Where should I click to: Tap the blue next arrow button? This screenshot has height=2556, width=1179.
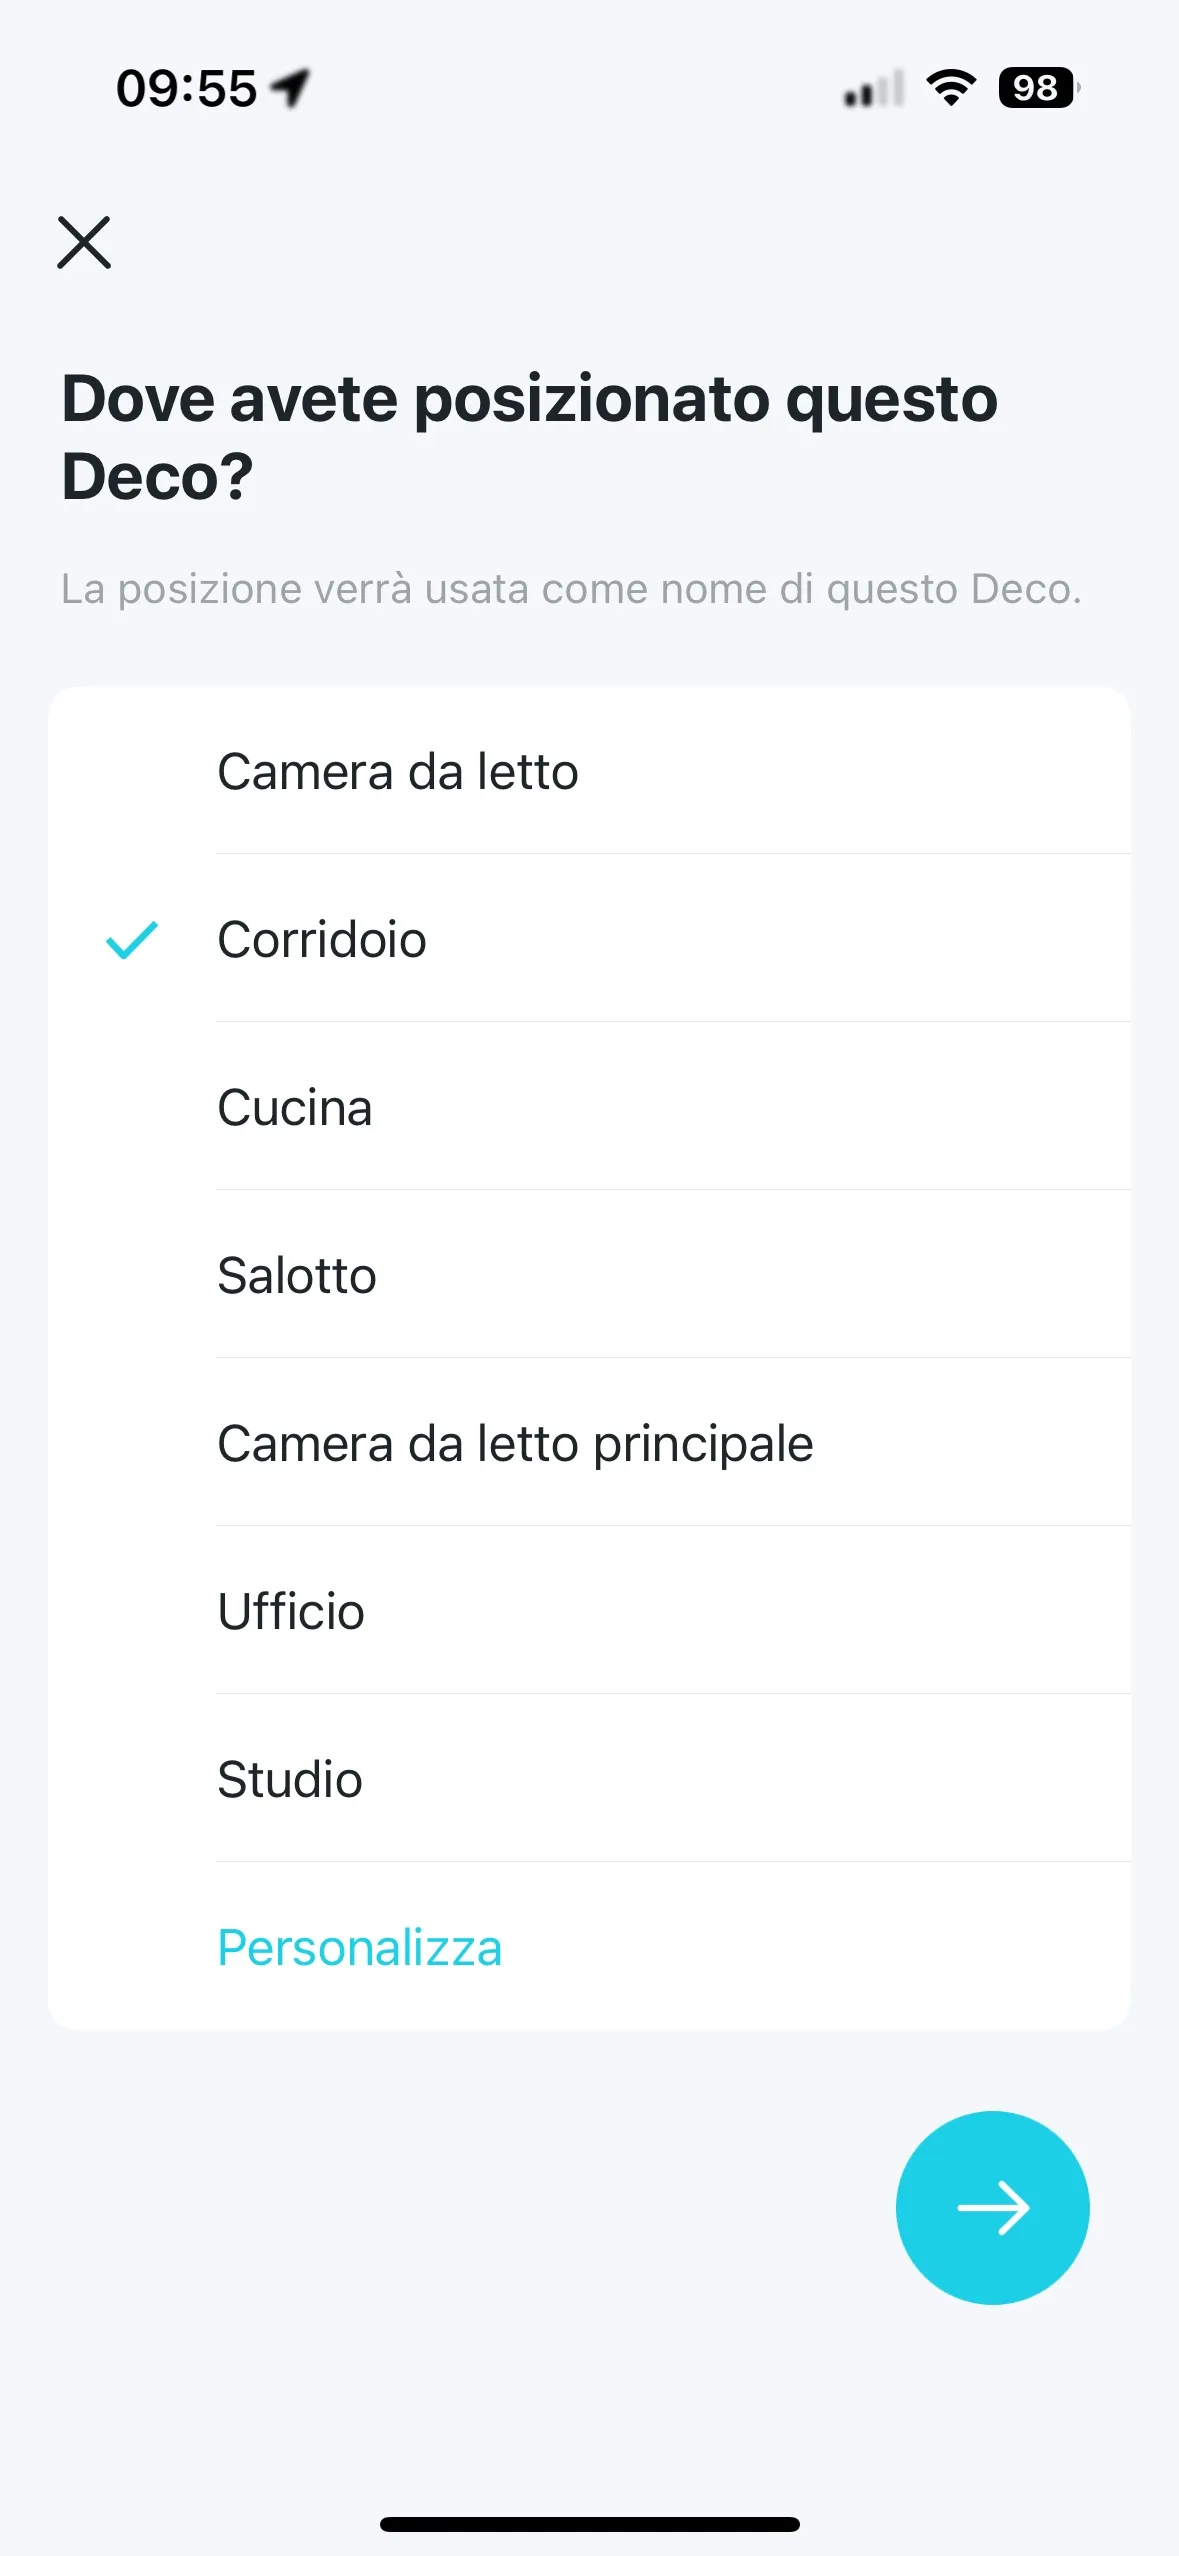[992, 2207]
